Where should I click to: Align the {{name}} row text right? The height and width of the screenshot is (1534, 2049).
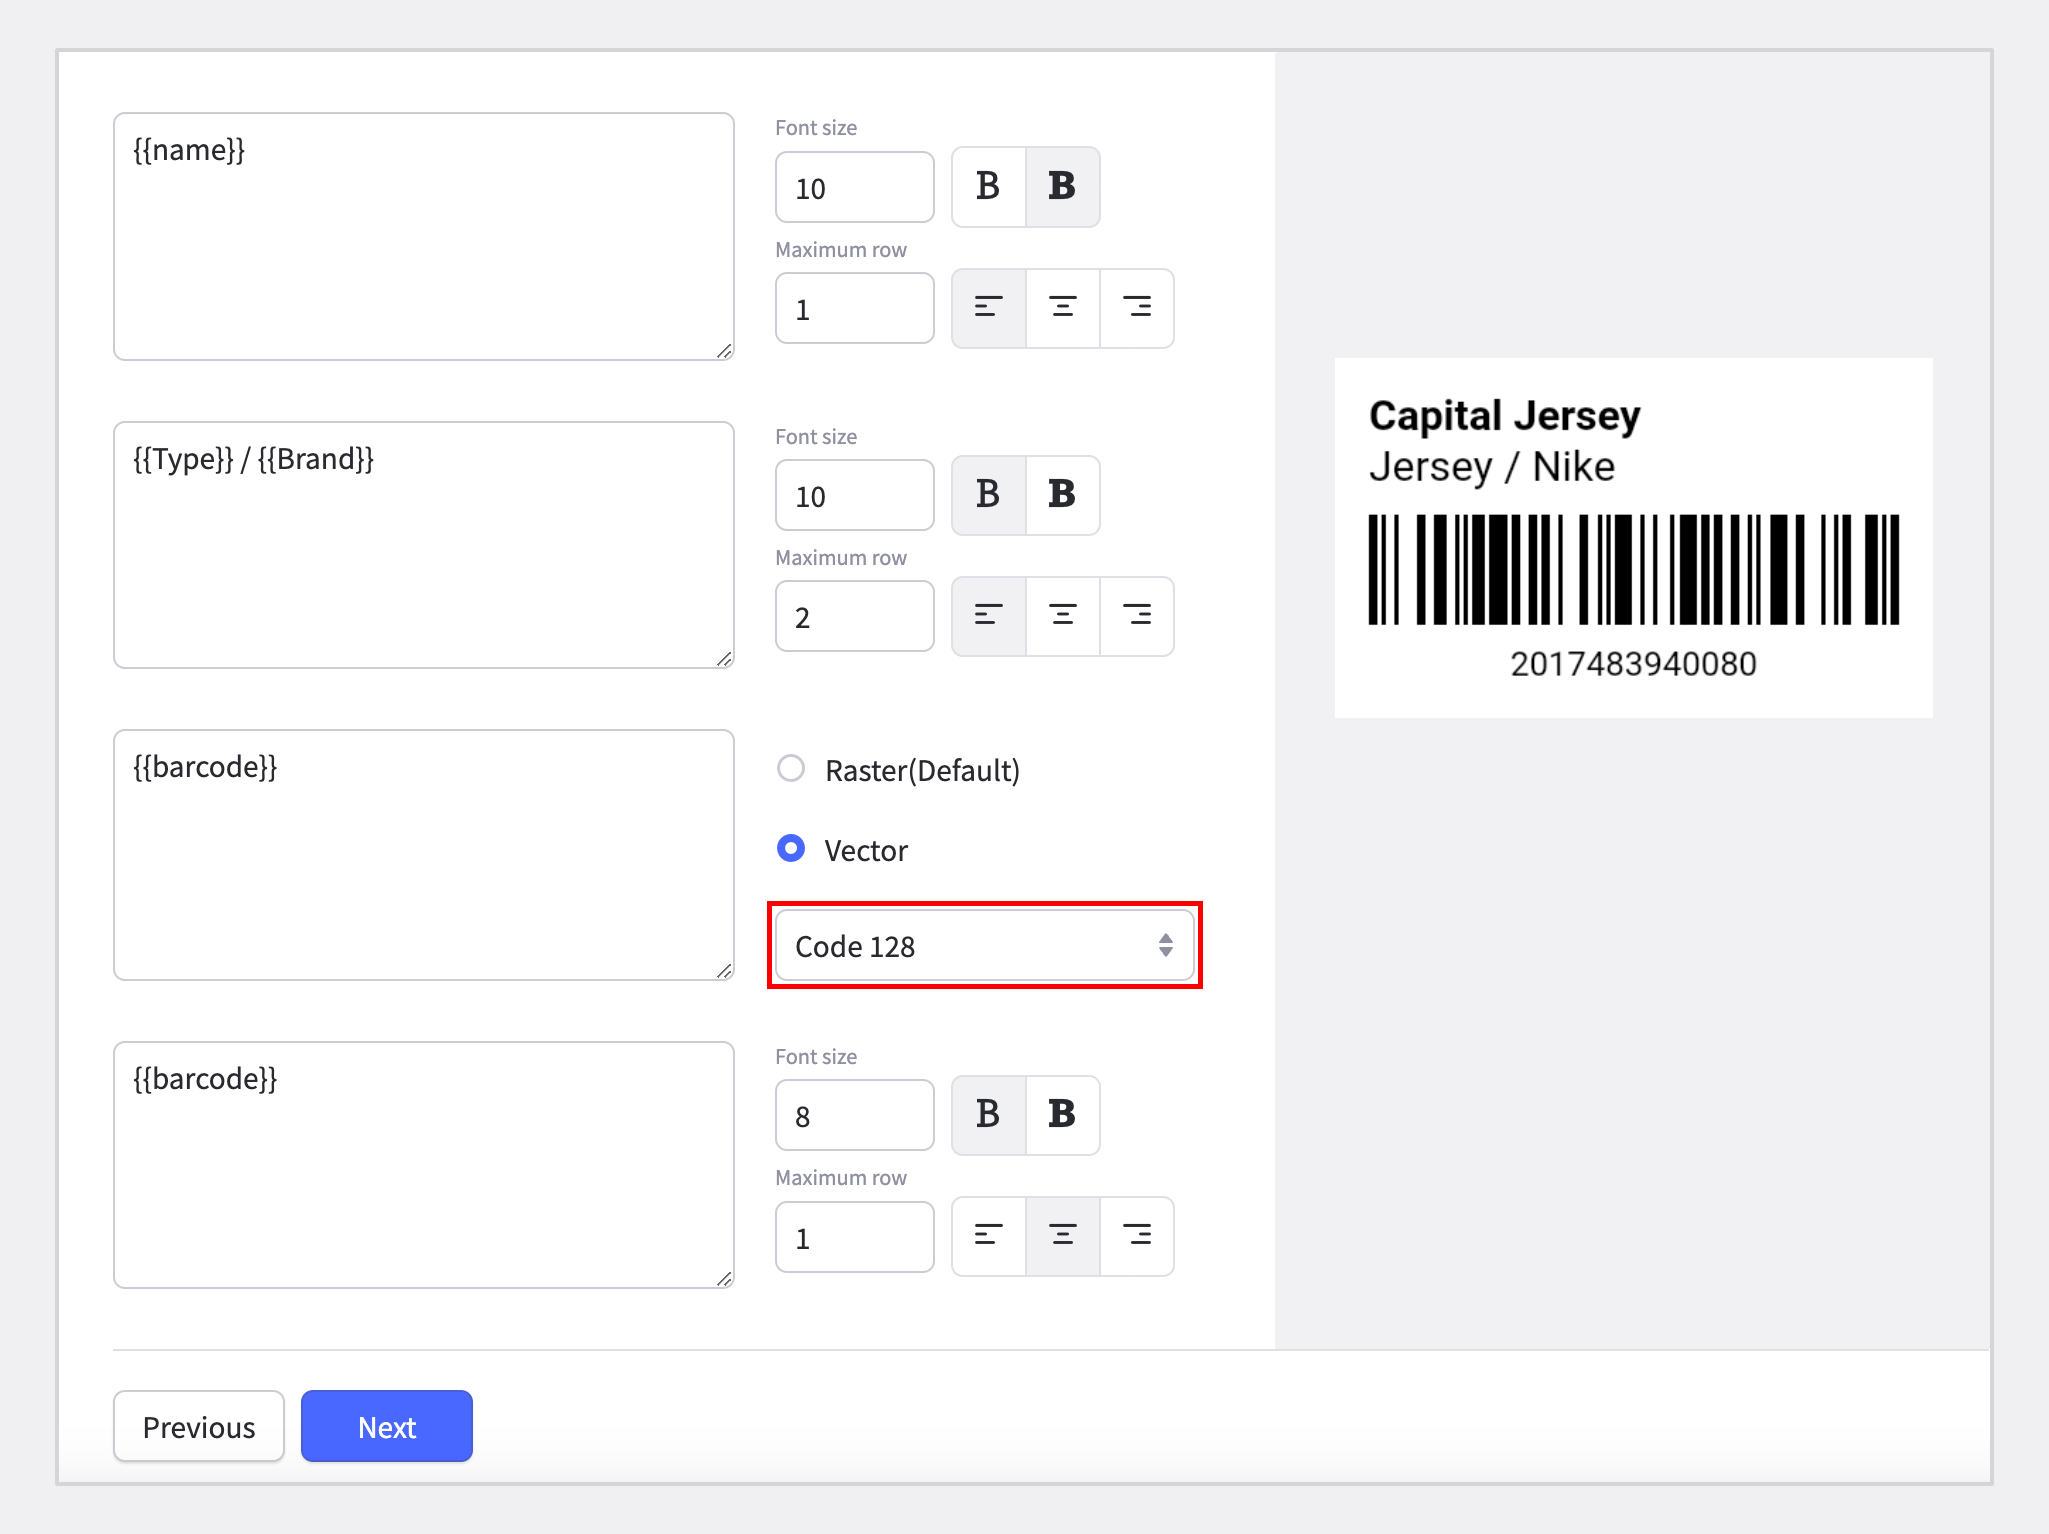point(1137,308)
